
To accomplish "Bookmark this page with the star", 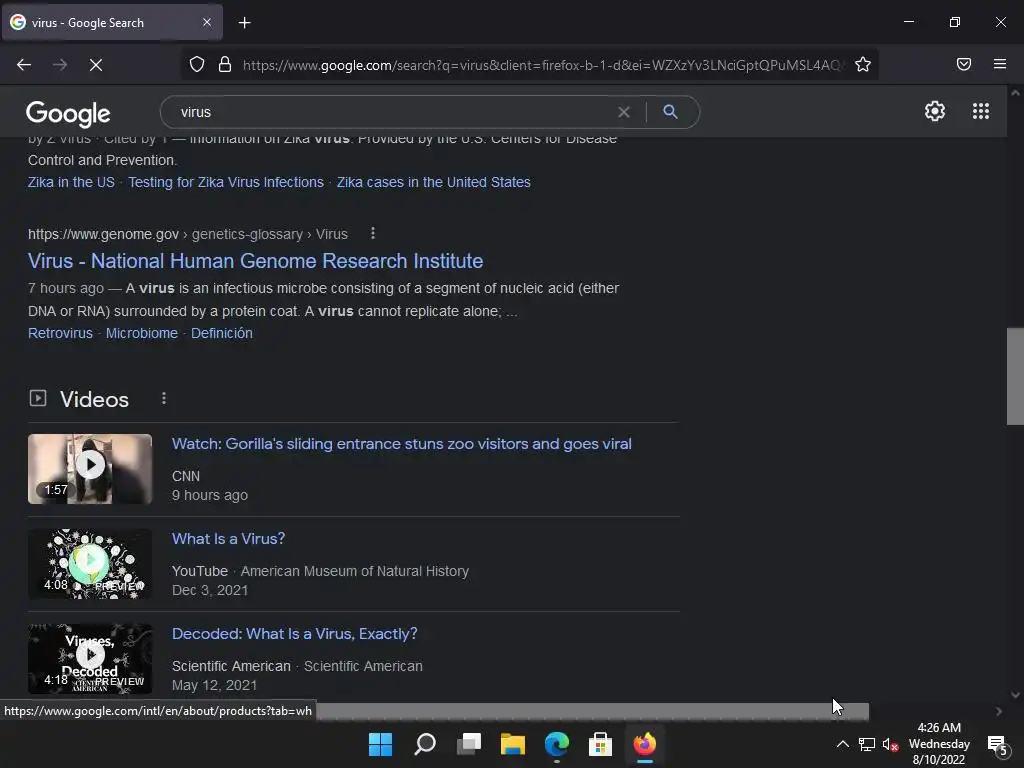I will point(863,64).
